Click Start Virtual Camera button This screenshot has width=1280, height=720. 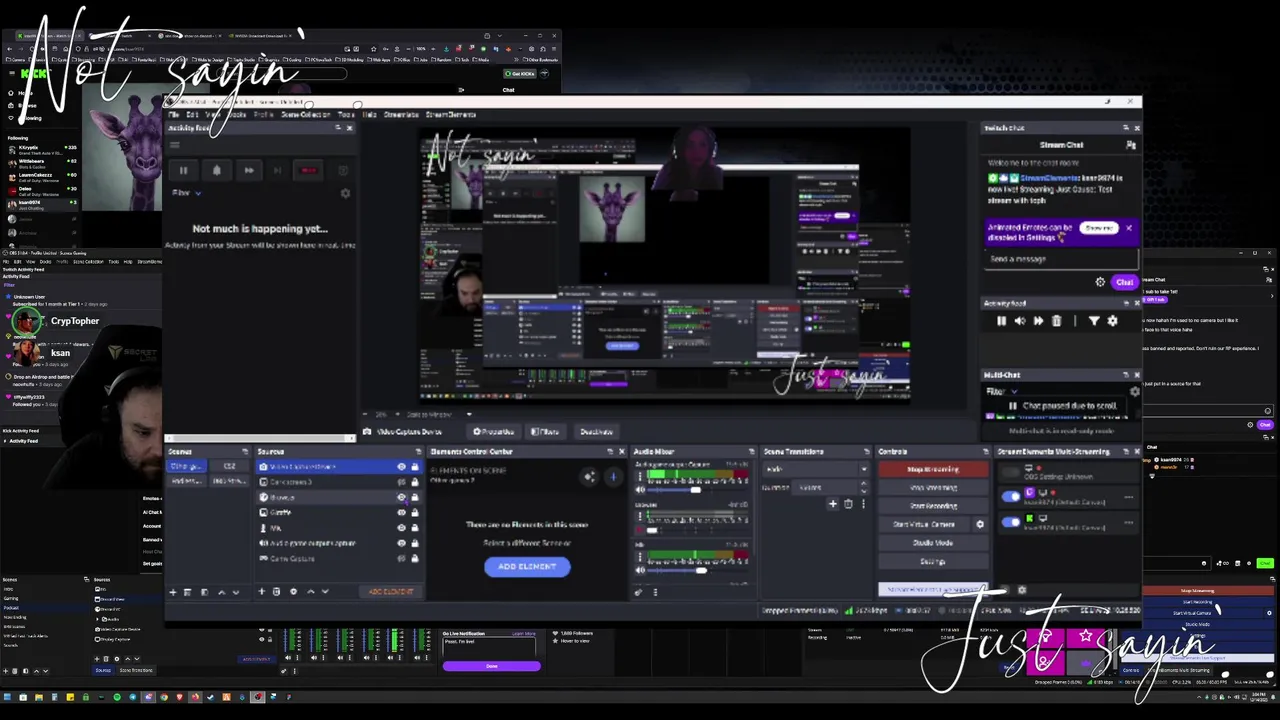925,524
